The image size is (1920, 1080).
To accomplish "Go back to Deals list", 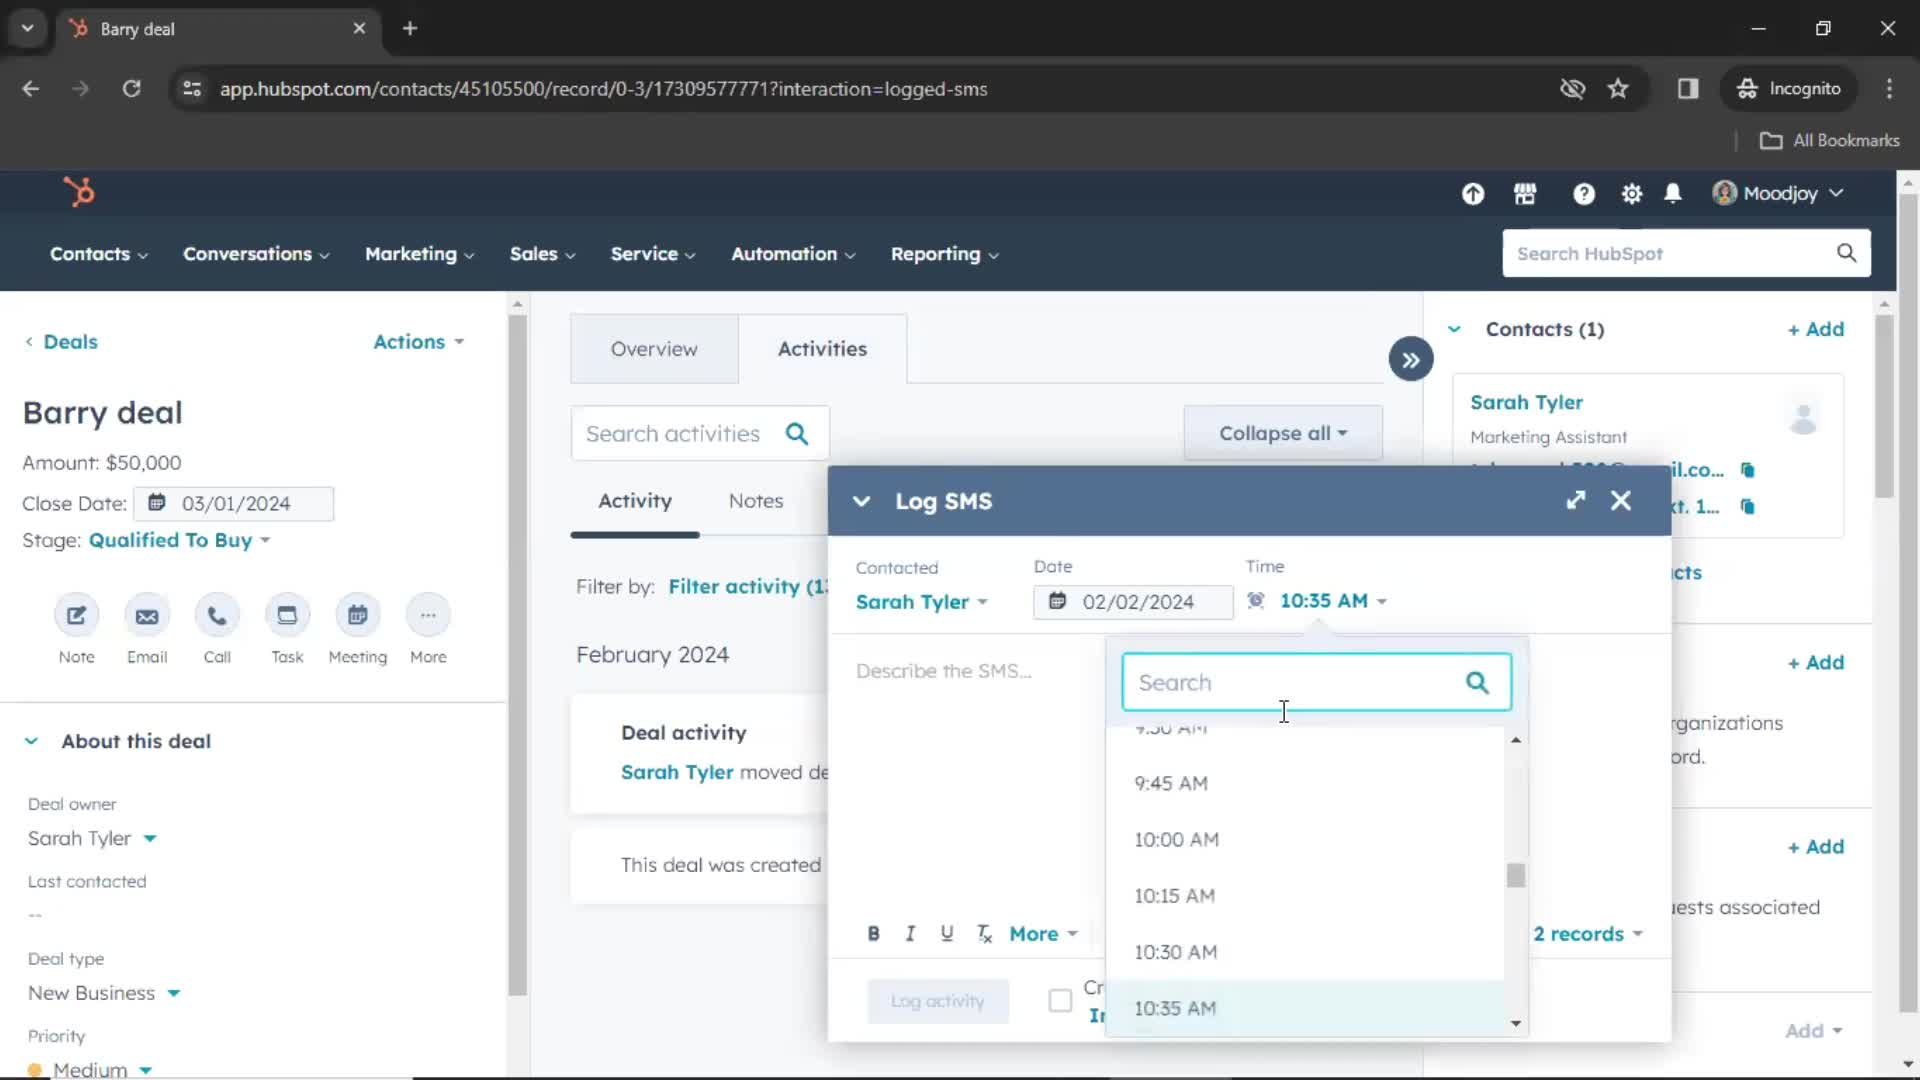I will 61,342.
